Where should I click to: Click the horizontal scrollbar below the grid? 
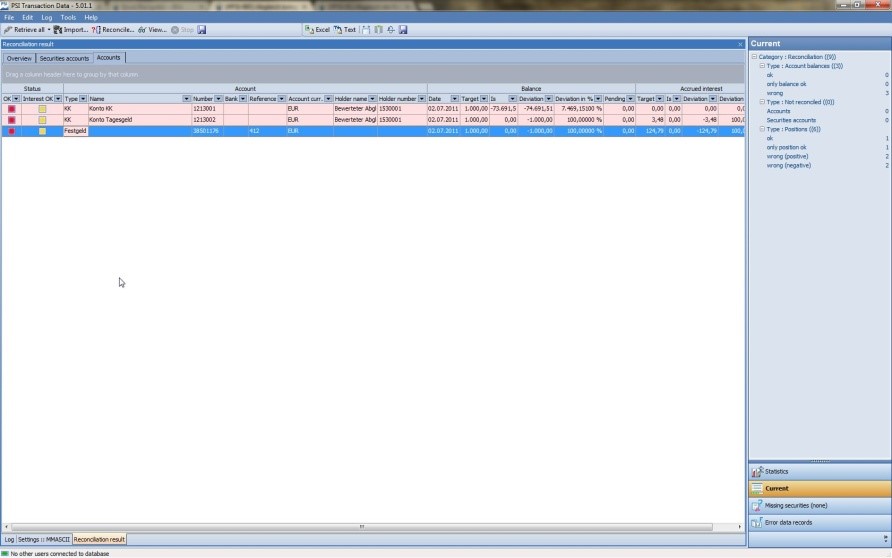point(361,526)
